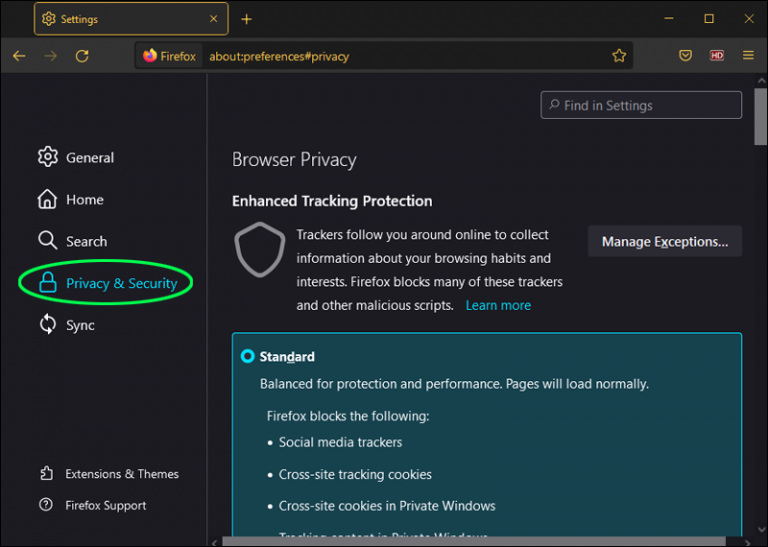Screen dimensions: 768x547
Task: Click the Find in Settings search field
Action: pos(641,105)
